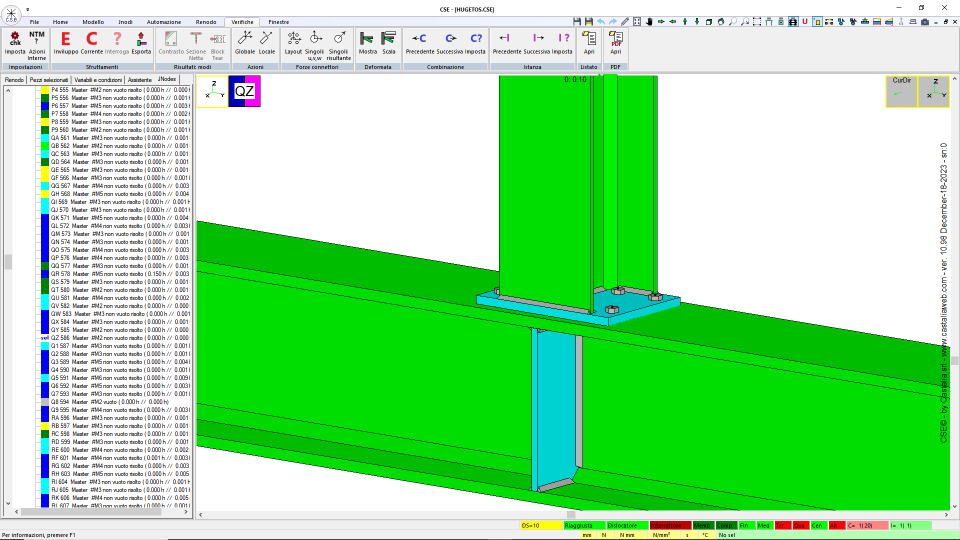Open the Variabili e condizioni panel tab
Viewport: 960px width, 540px height.
98,80
